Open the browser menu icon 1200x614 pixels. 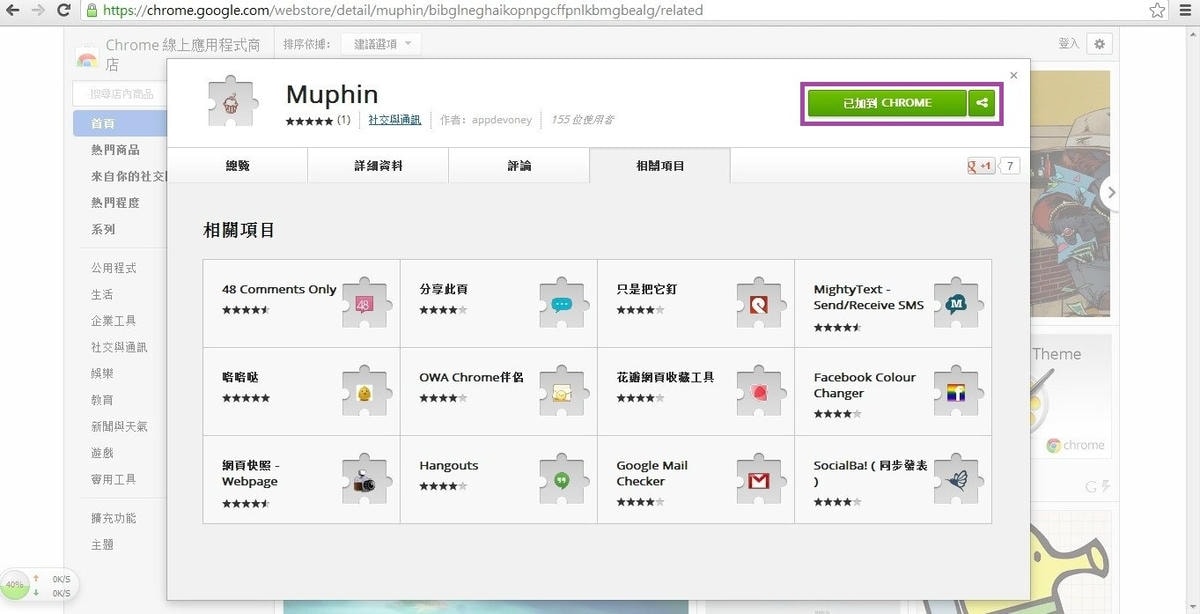[x=1186, y=11]
